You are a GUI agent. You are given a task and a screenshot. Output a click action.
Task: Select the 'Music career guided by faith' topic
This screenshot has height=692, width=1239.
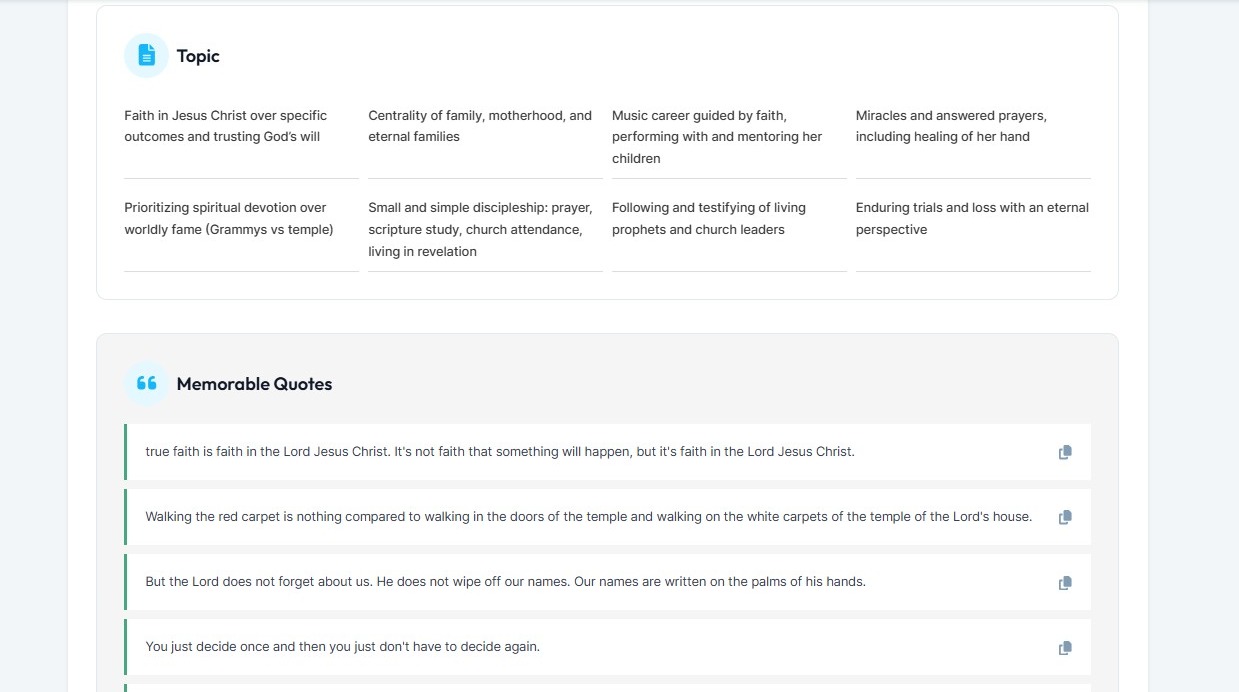717,137
